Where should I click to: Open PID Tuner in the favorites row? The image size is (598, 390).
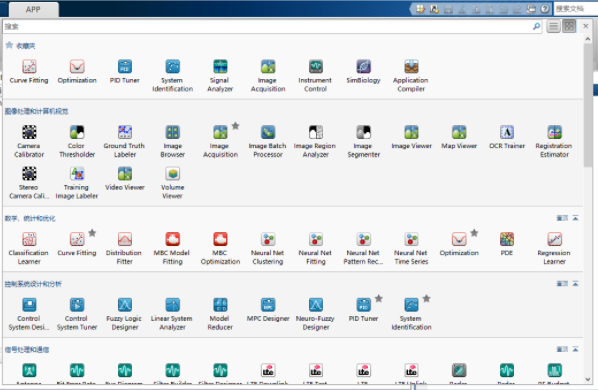[125, 71]
